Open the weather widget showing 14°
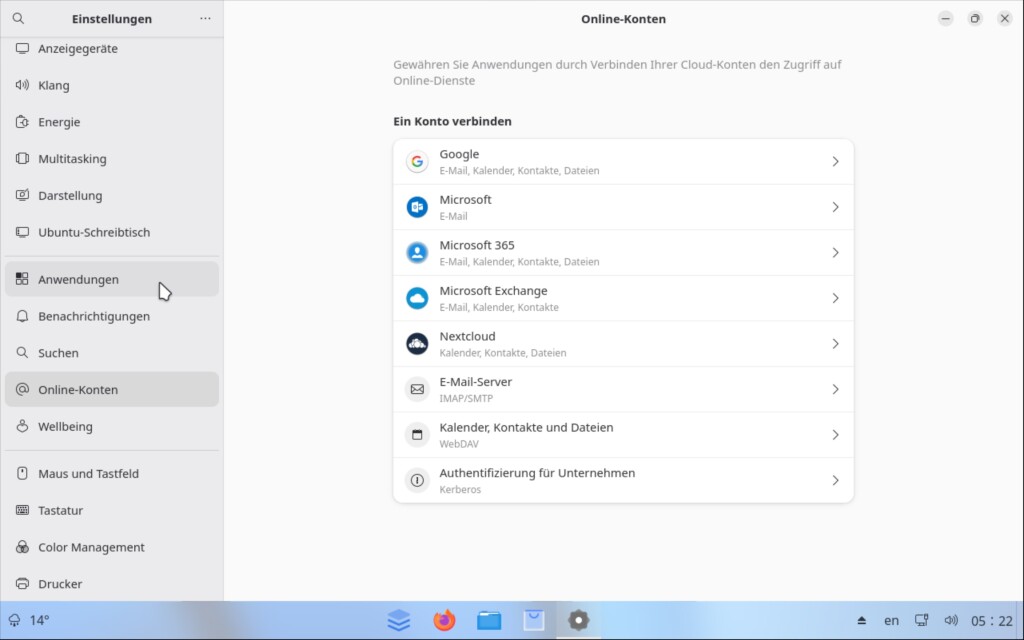 pyautogui.click(x=29, y=620)
